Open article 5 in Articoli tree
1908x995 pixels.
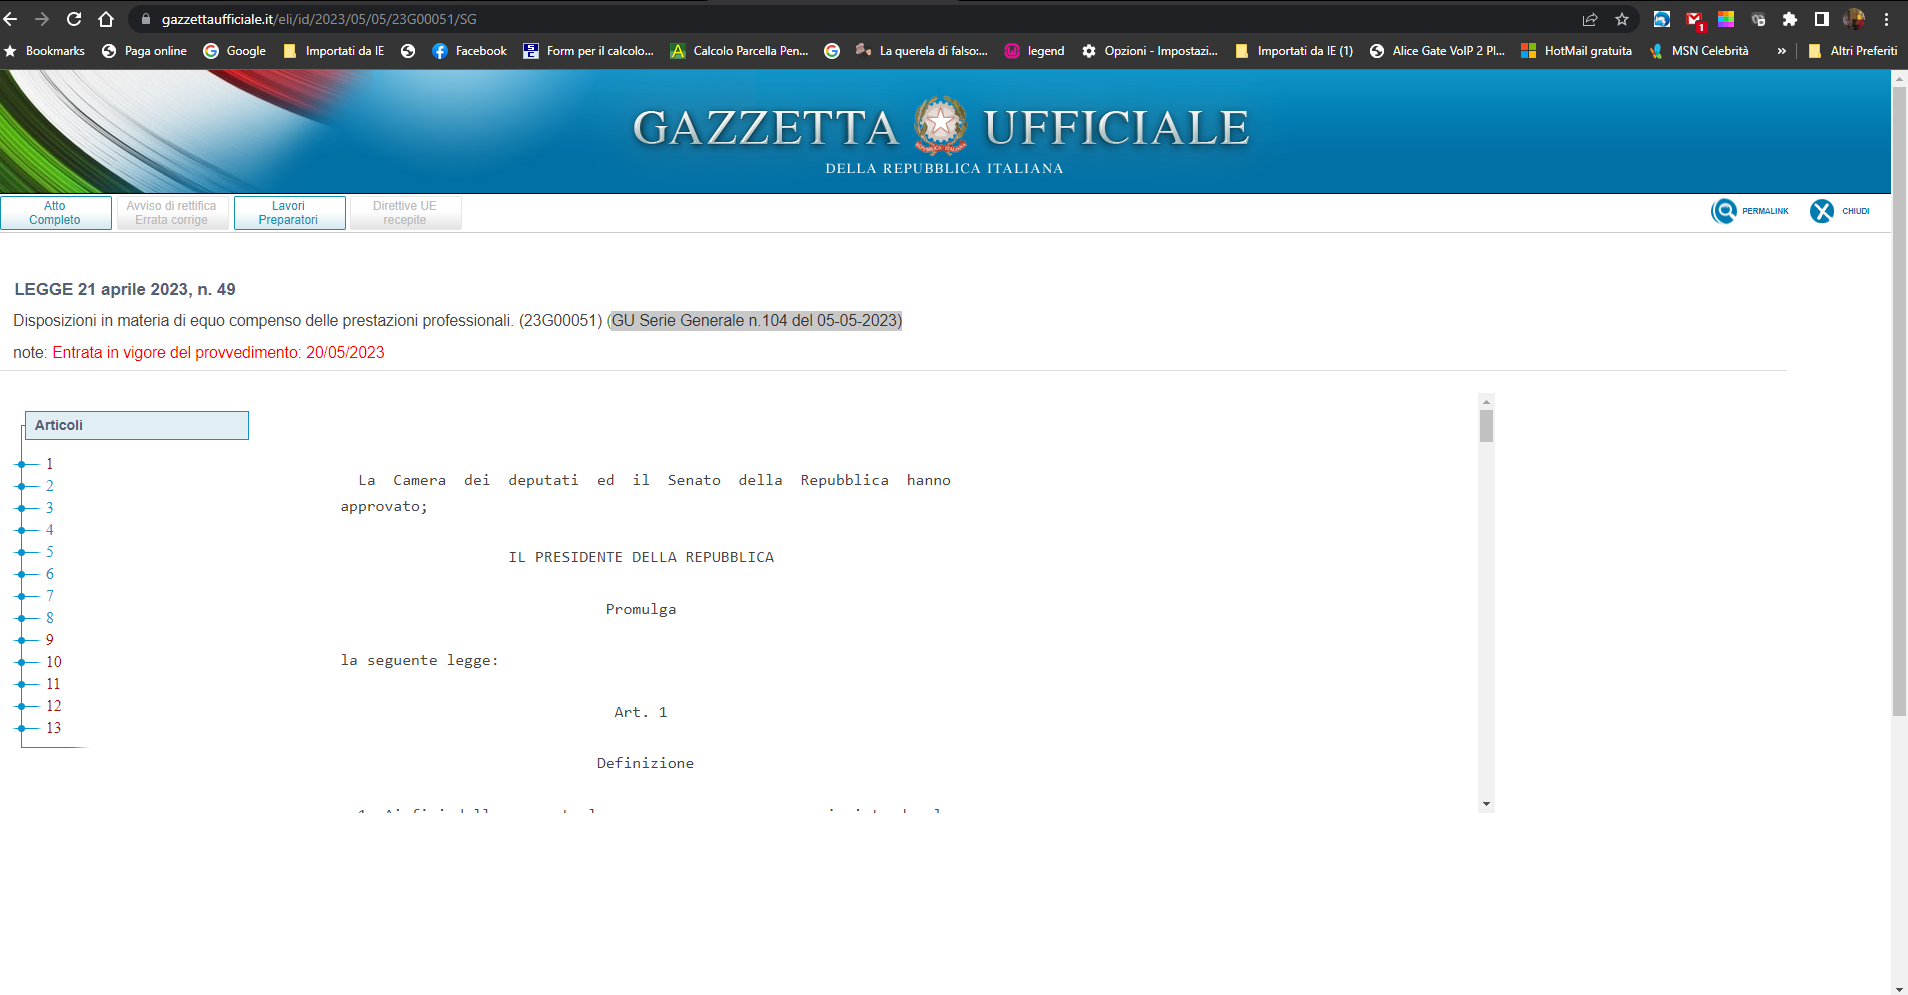tap(49, 552)
